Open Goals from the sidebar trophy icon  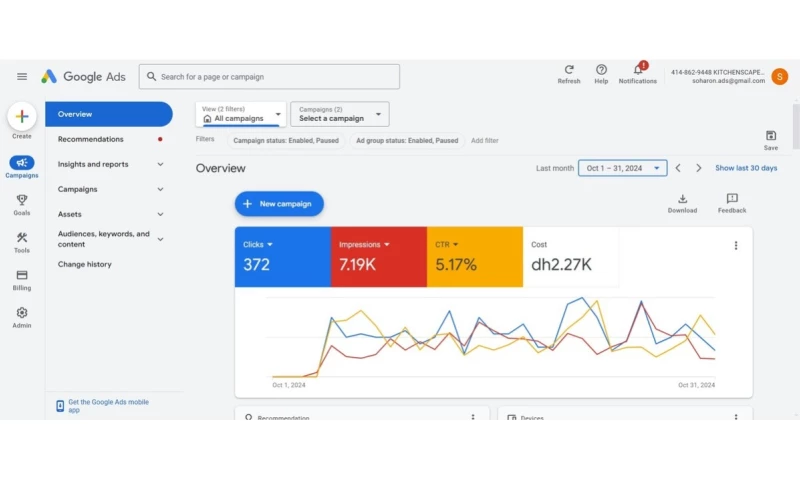[x=22, y=201]
